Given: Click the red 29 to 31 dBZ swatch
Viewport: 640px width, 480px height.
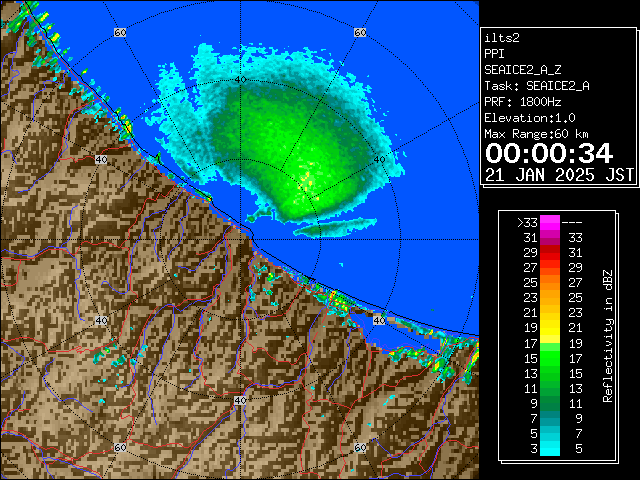Looking at the screenshot, I should [x=550, y=253].
